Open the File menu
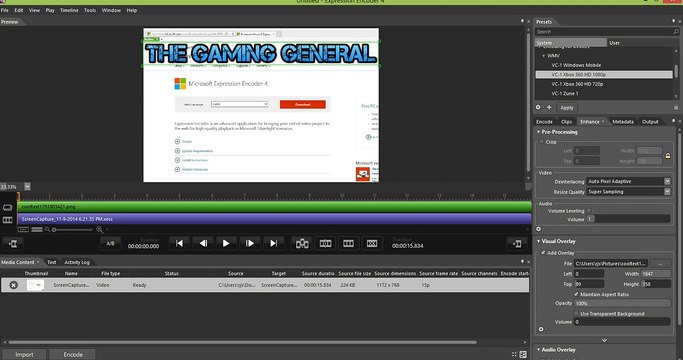Image resolution: width=683 pixels, height=360 pixels. 5,10
